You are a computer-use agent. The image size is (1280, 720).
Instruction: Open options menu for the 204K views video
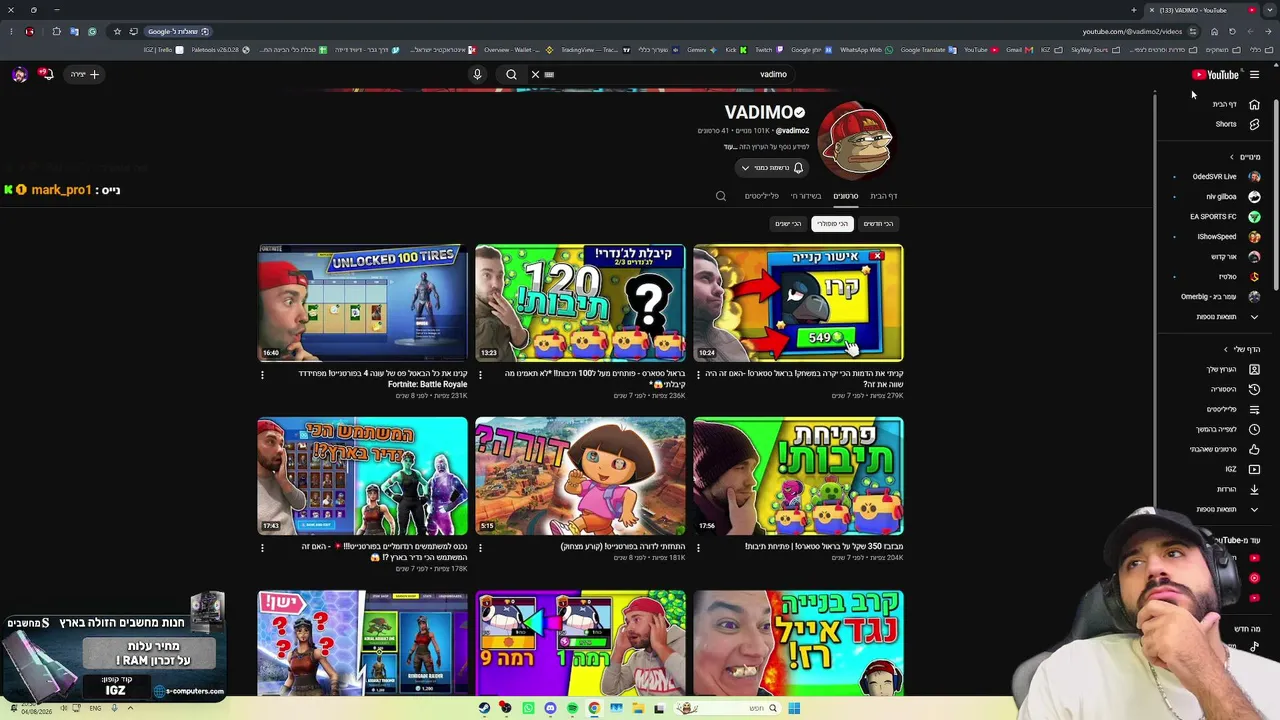pos(698,548)
